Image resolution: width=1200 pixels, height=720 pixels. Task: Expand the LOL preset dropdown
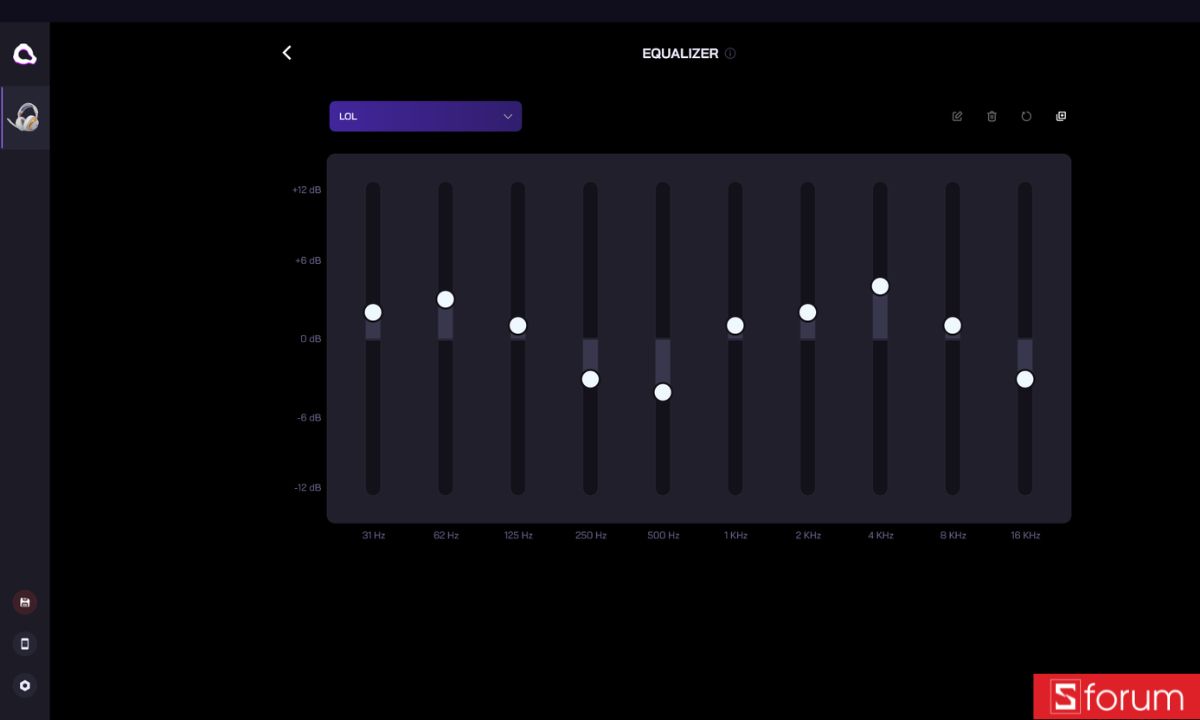pos(426,116)
